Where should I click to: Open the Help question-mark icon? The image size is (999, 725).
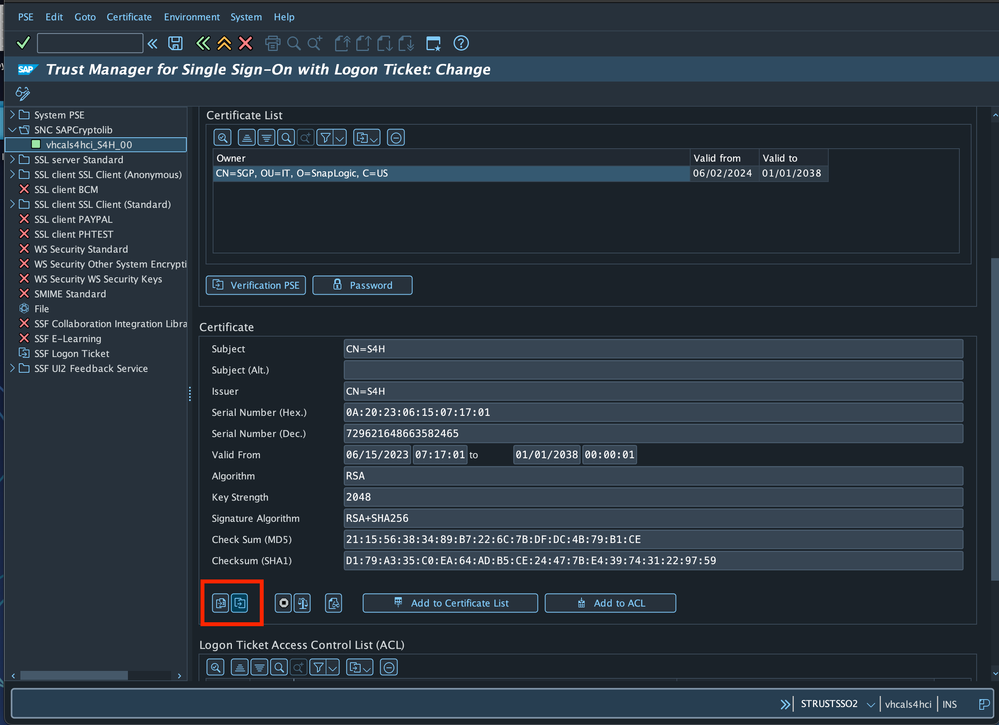pyautogui.click(x=461, y=43)
